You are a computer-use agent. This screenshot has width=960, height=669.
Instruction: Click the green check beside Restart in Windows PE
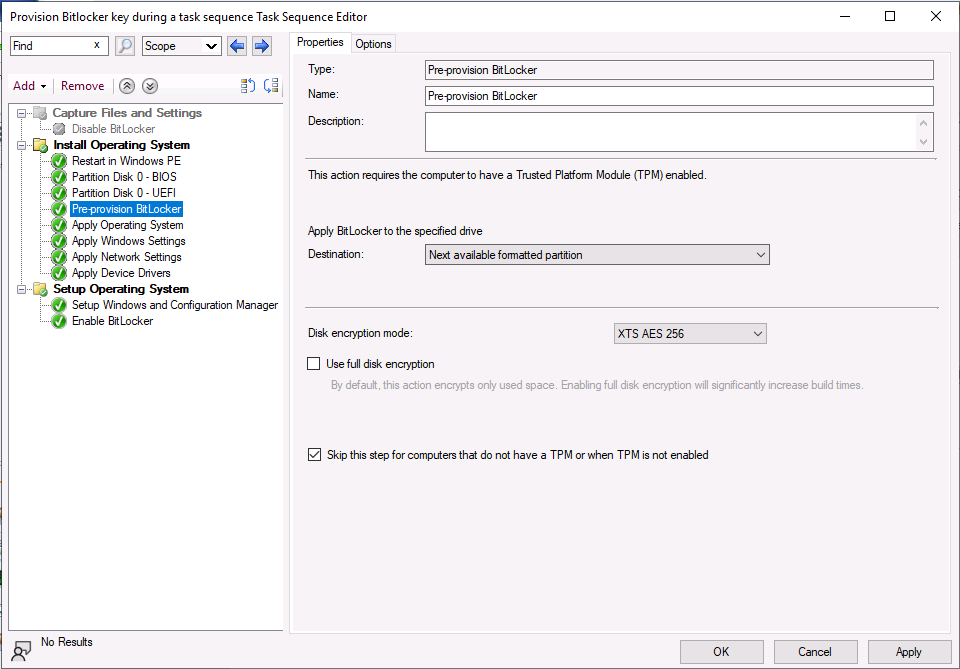(59, 161)
